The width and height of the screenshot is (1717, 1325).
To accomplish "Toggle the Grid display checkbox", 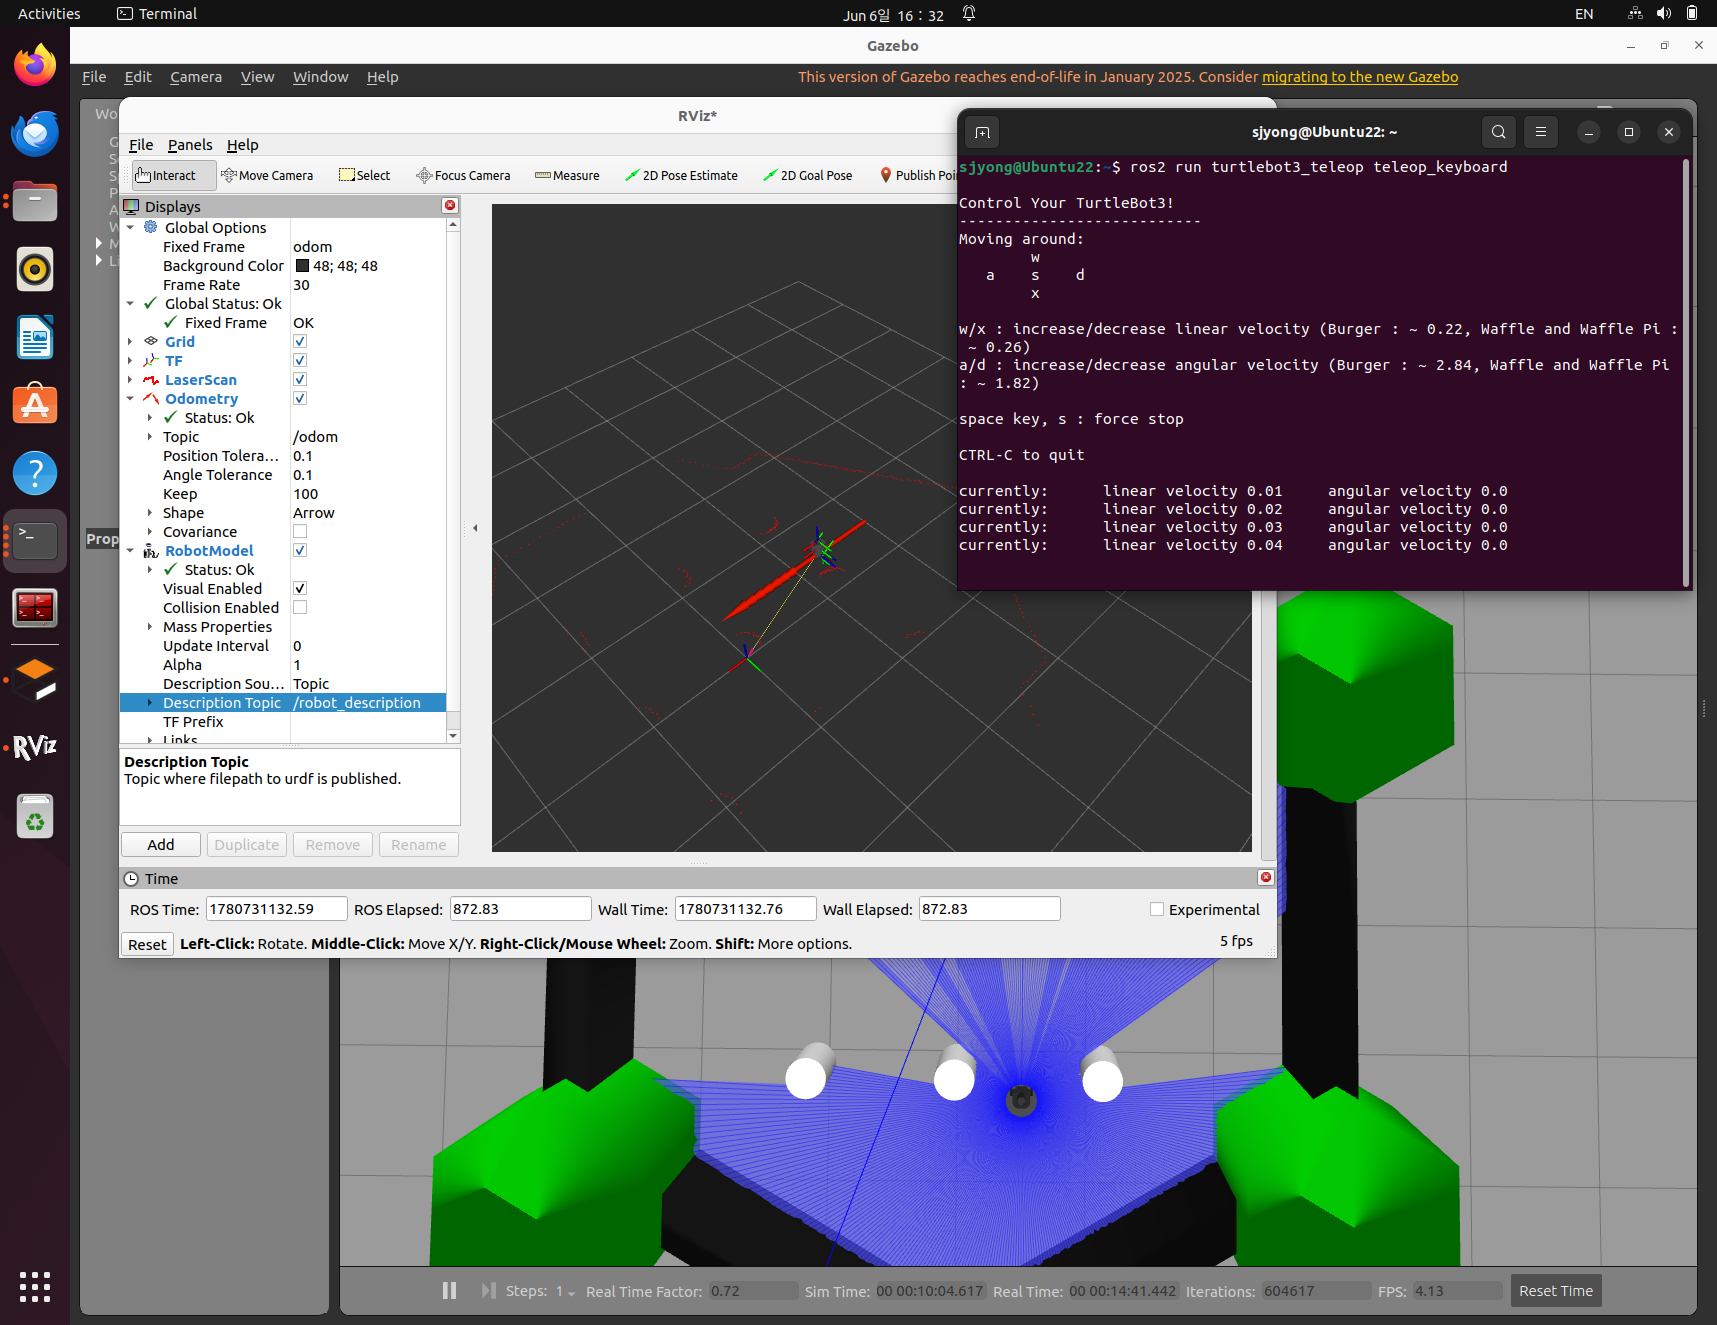I will click(300, 342).
